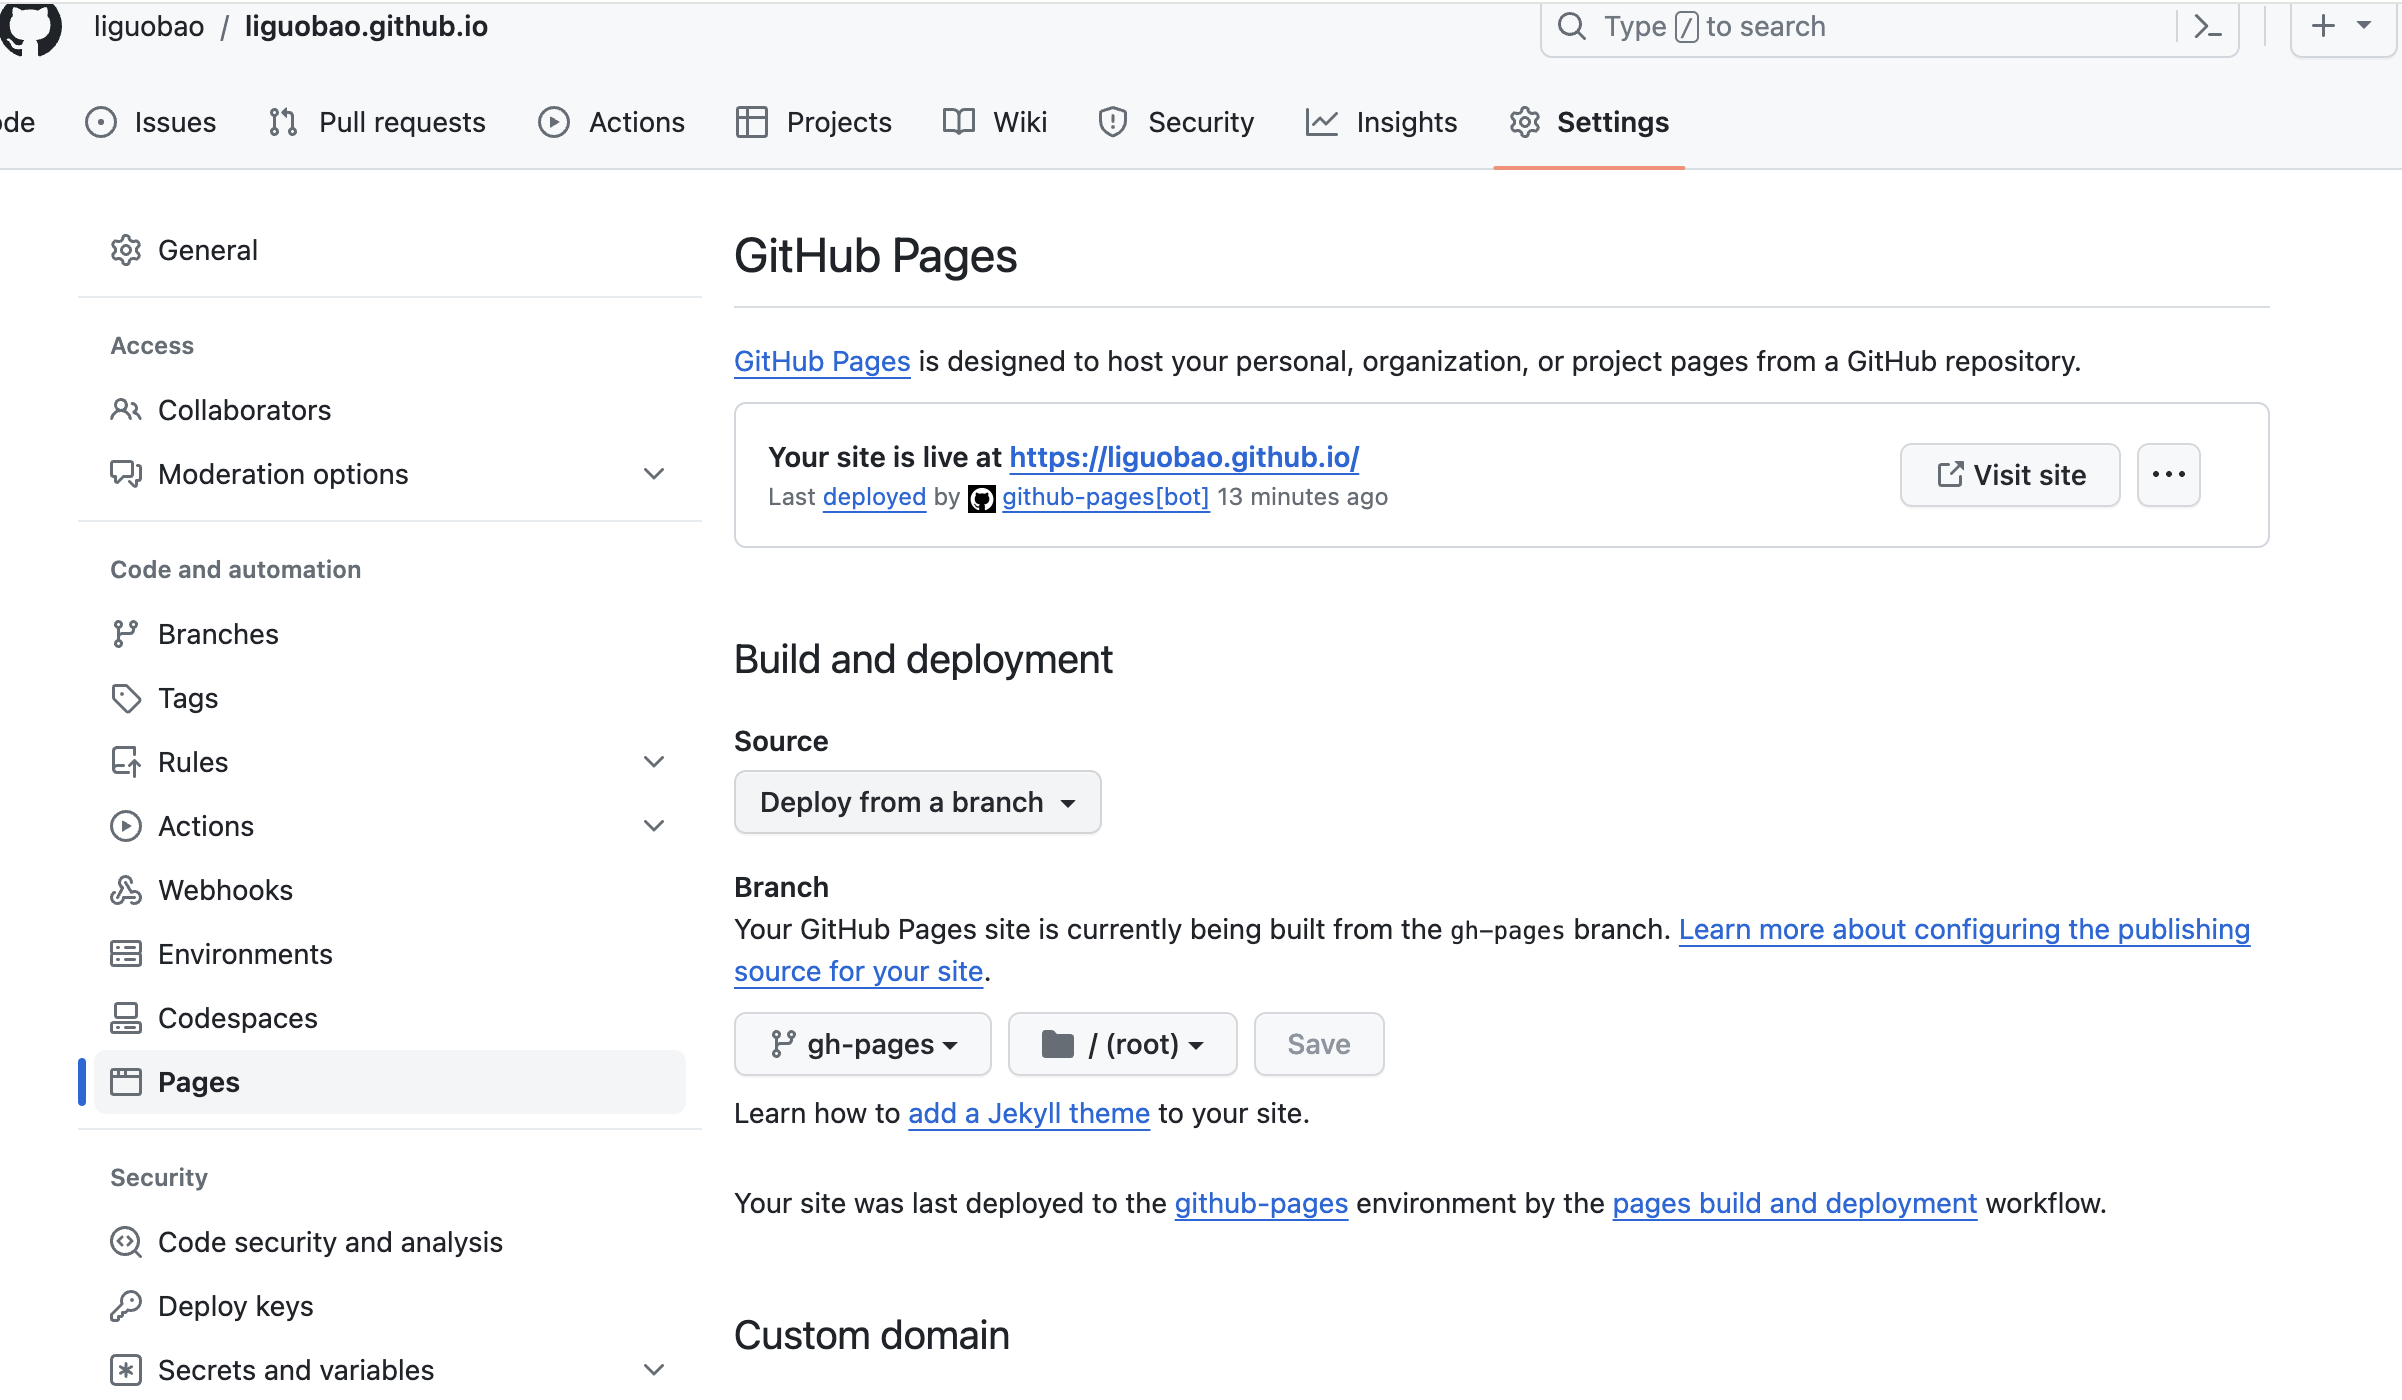Go to Environments settings
This screenshot has height=1400, width=2402.
coord(245,954)
